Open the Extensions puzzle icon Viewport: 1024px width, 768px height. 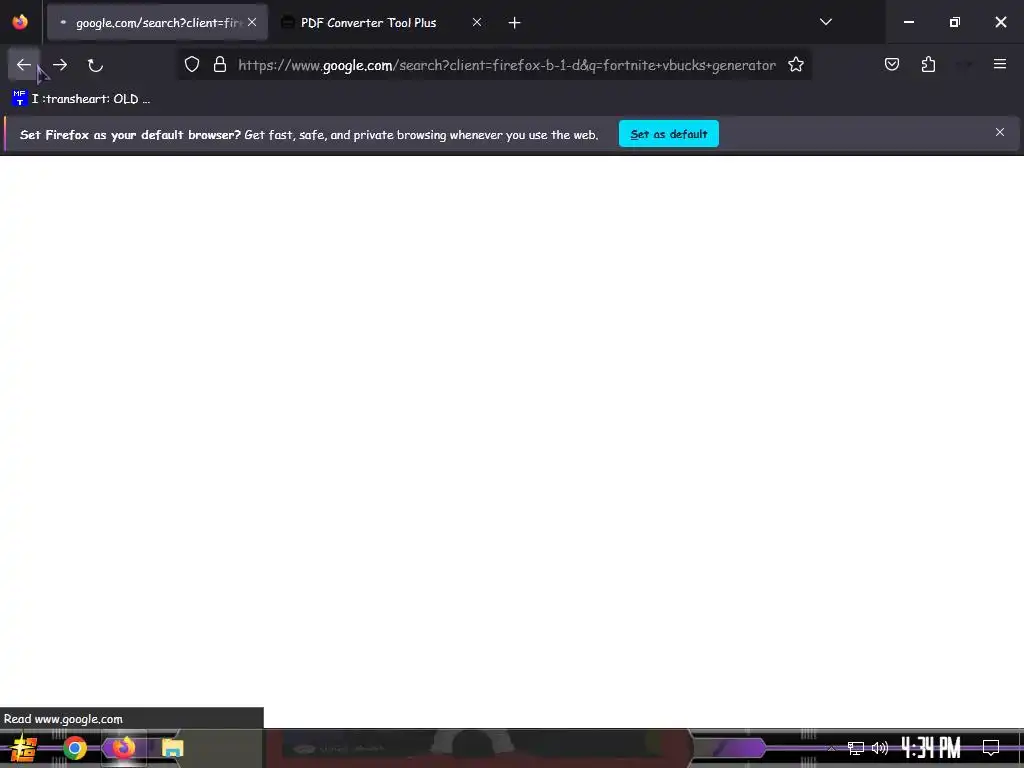pos(928,64)
